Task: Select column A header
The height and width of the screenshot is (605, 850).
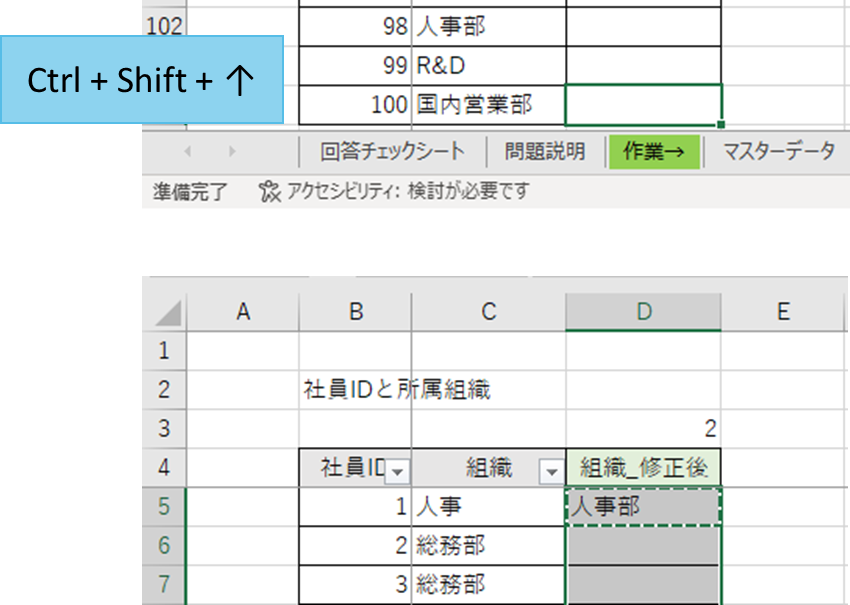Action: (x=243, y=312)
